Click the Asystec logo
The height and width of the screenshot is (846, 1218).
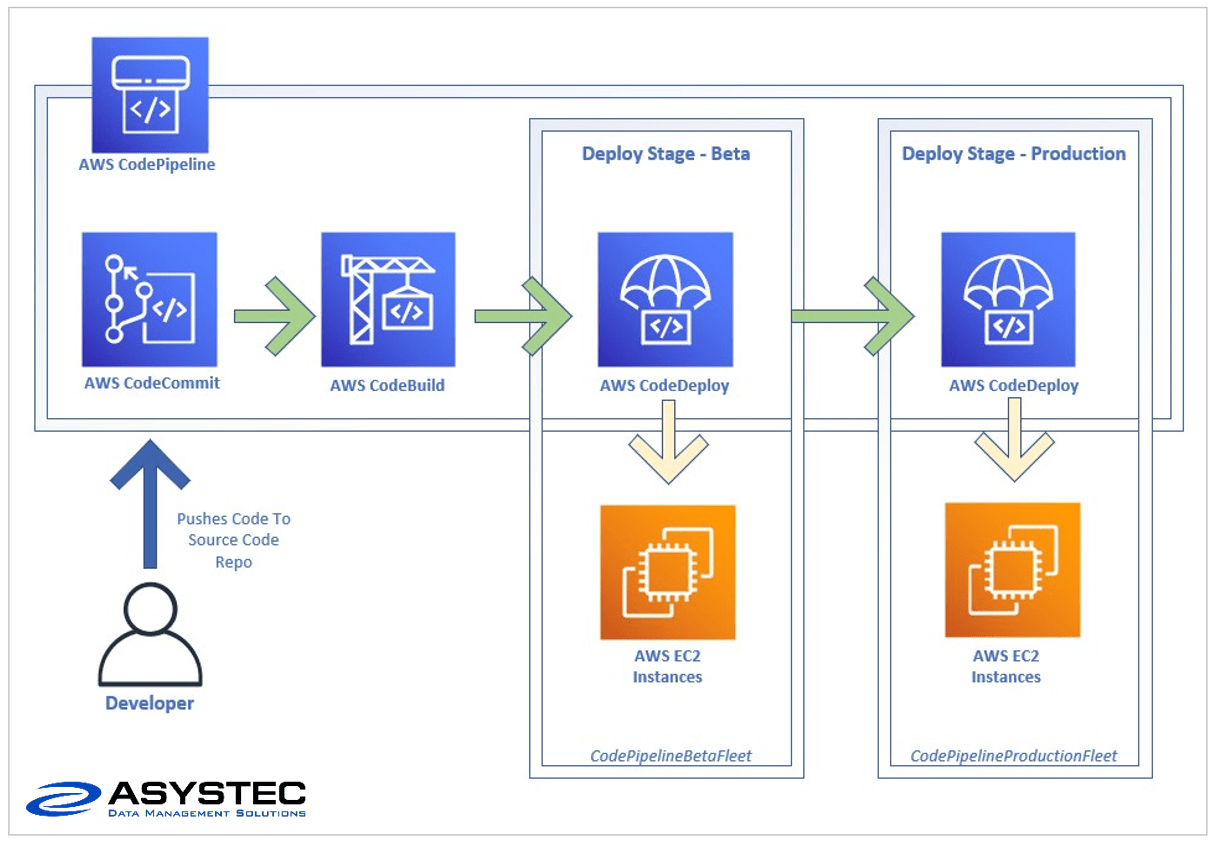click(x=166, y=799)
